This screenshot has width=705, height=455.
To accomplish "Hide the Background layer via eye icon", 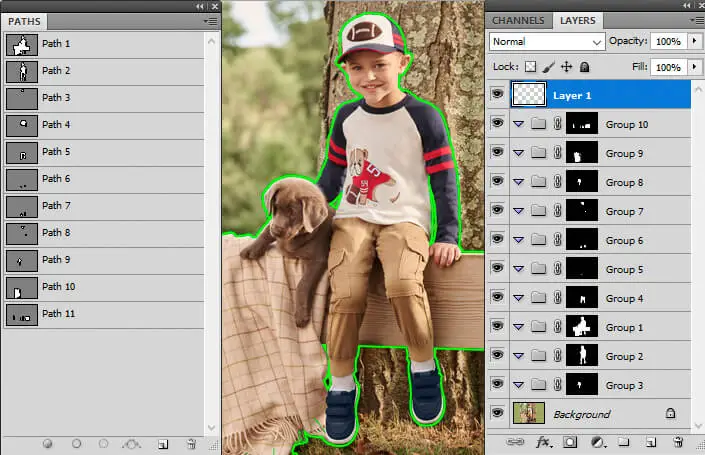I will click(497, 413).
